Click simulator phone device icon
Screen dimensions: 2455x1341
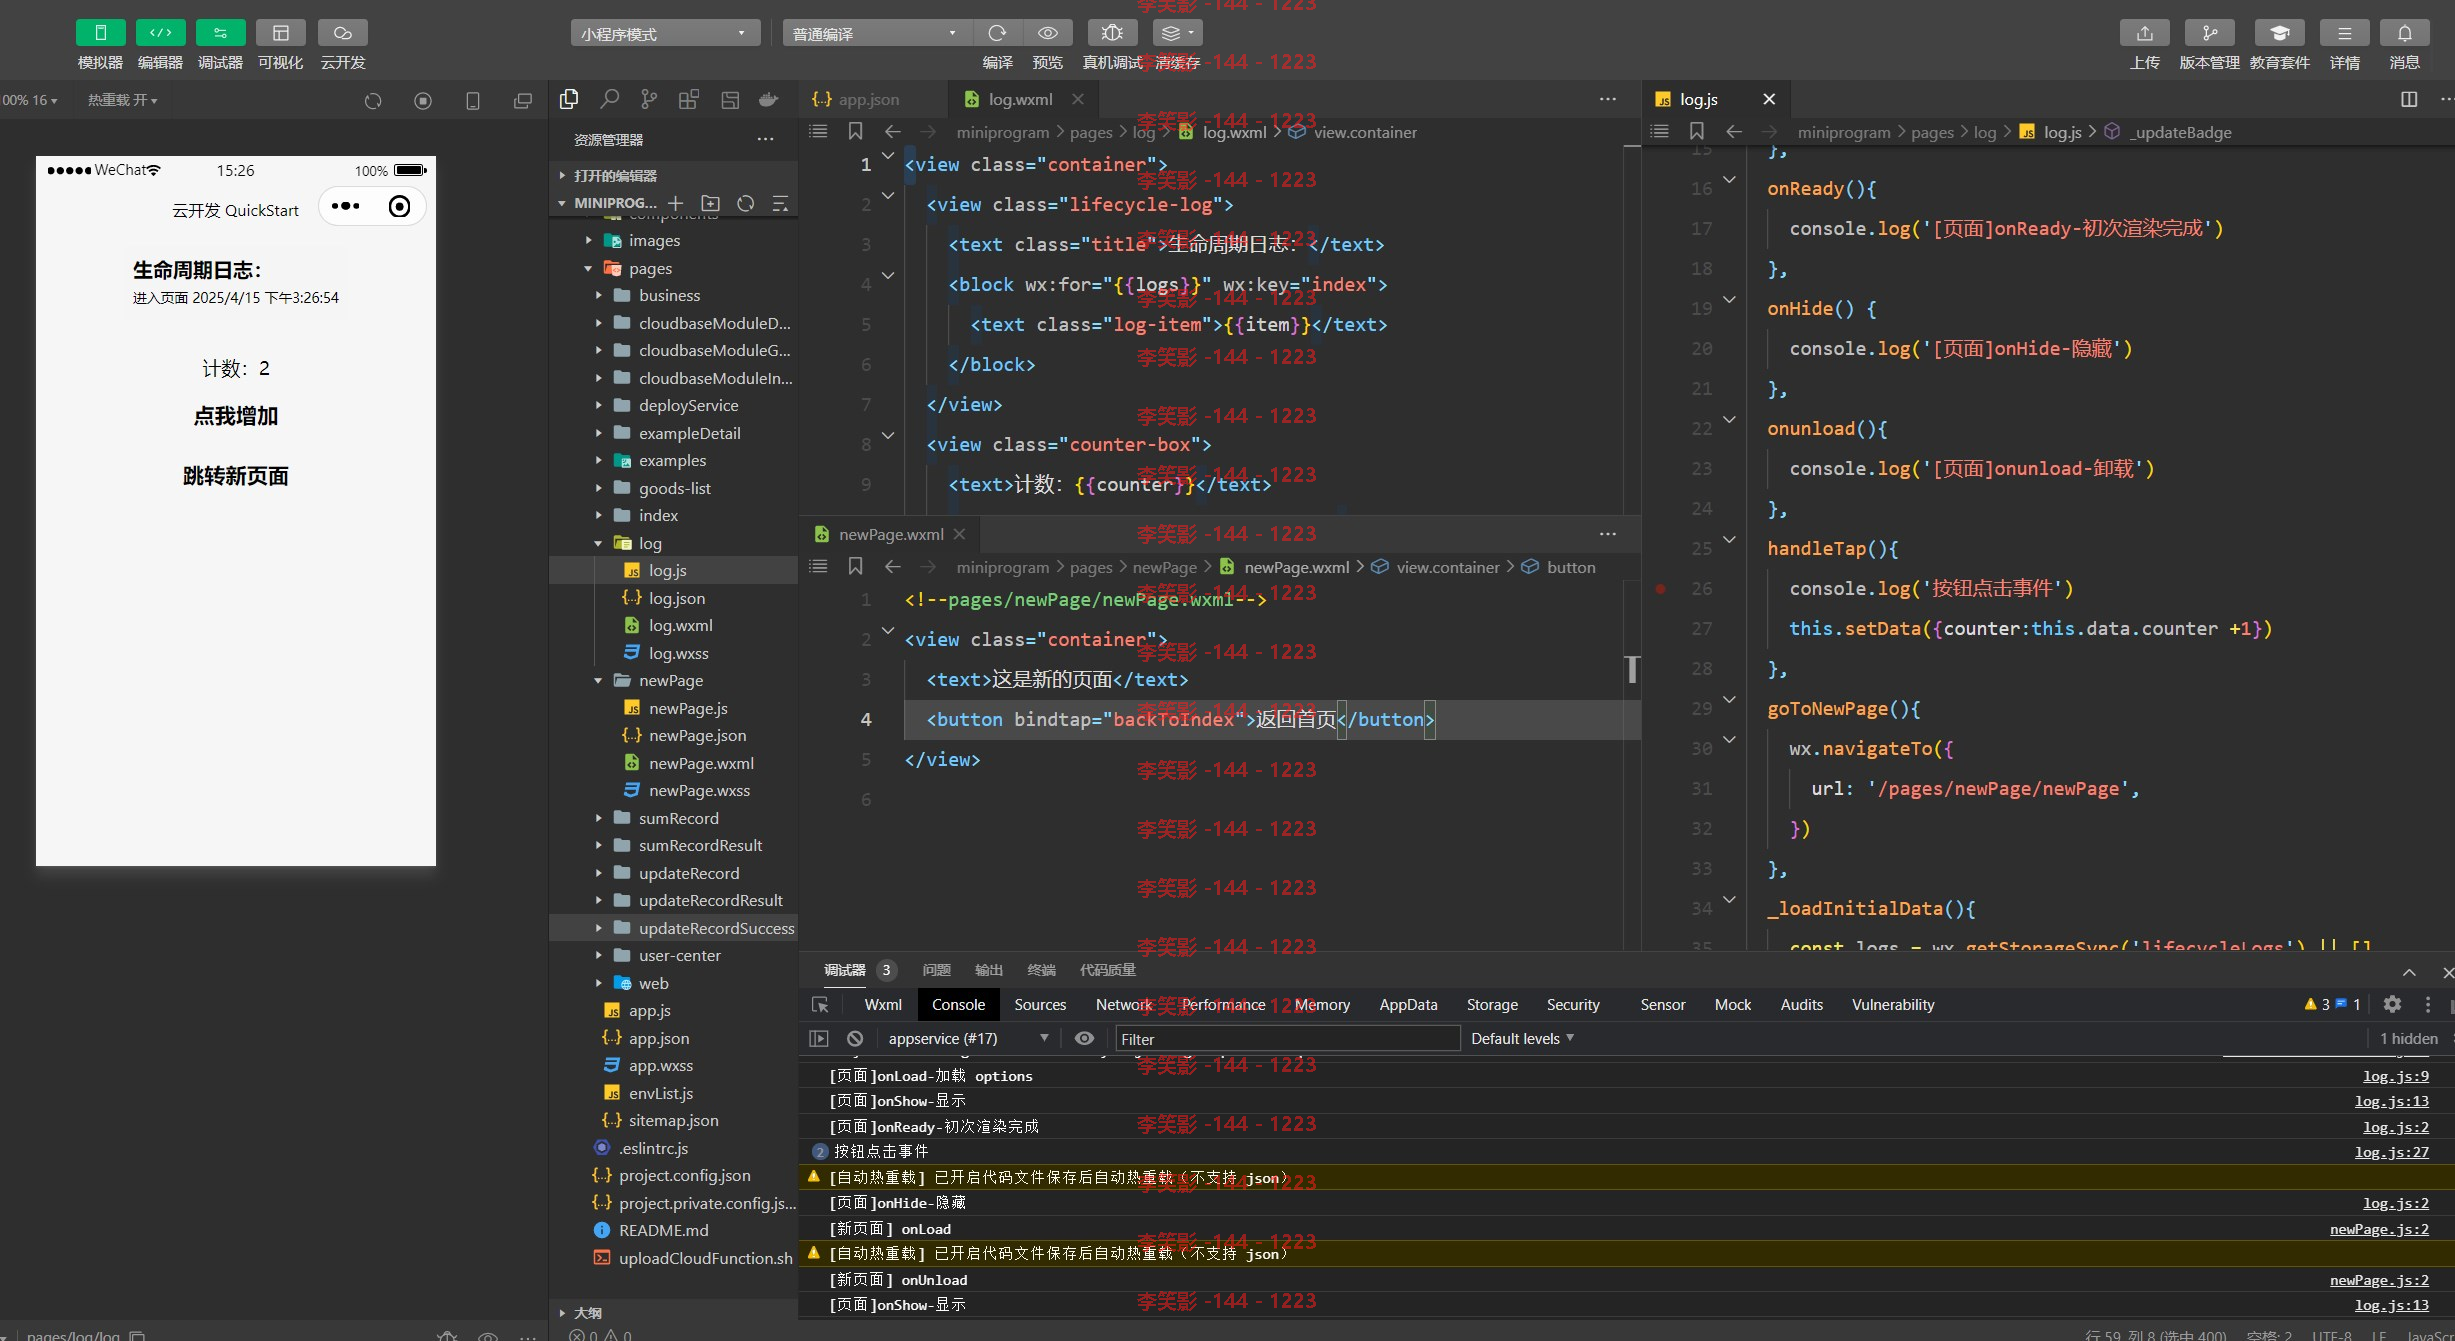[x=473, y=100]
